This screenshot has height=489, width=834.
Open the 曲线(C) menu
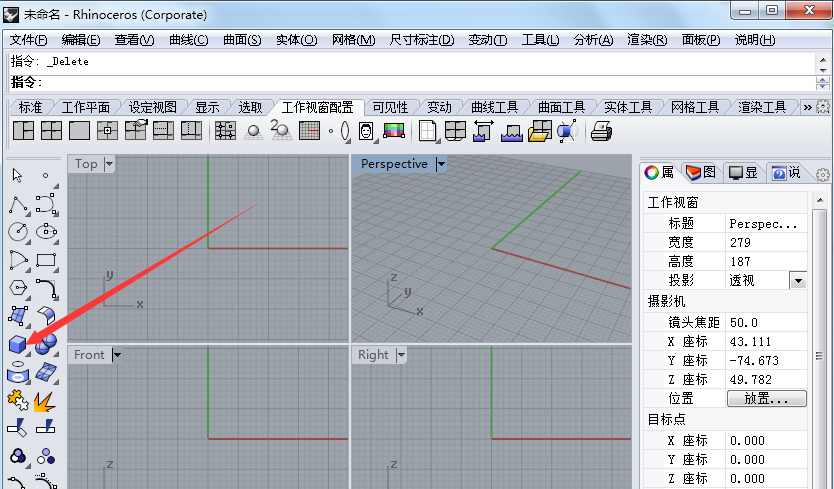(x=189, y=40)
